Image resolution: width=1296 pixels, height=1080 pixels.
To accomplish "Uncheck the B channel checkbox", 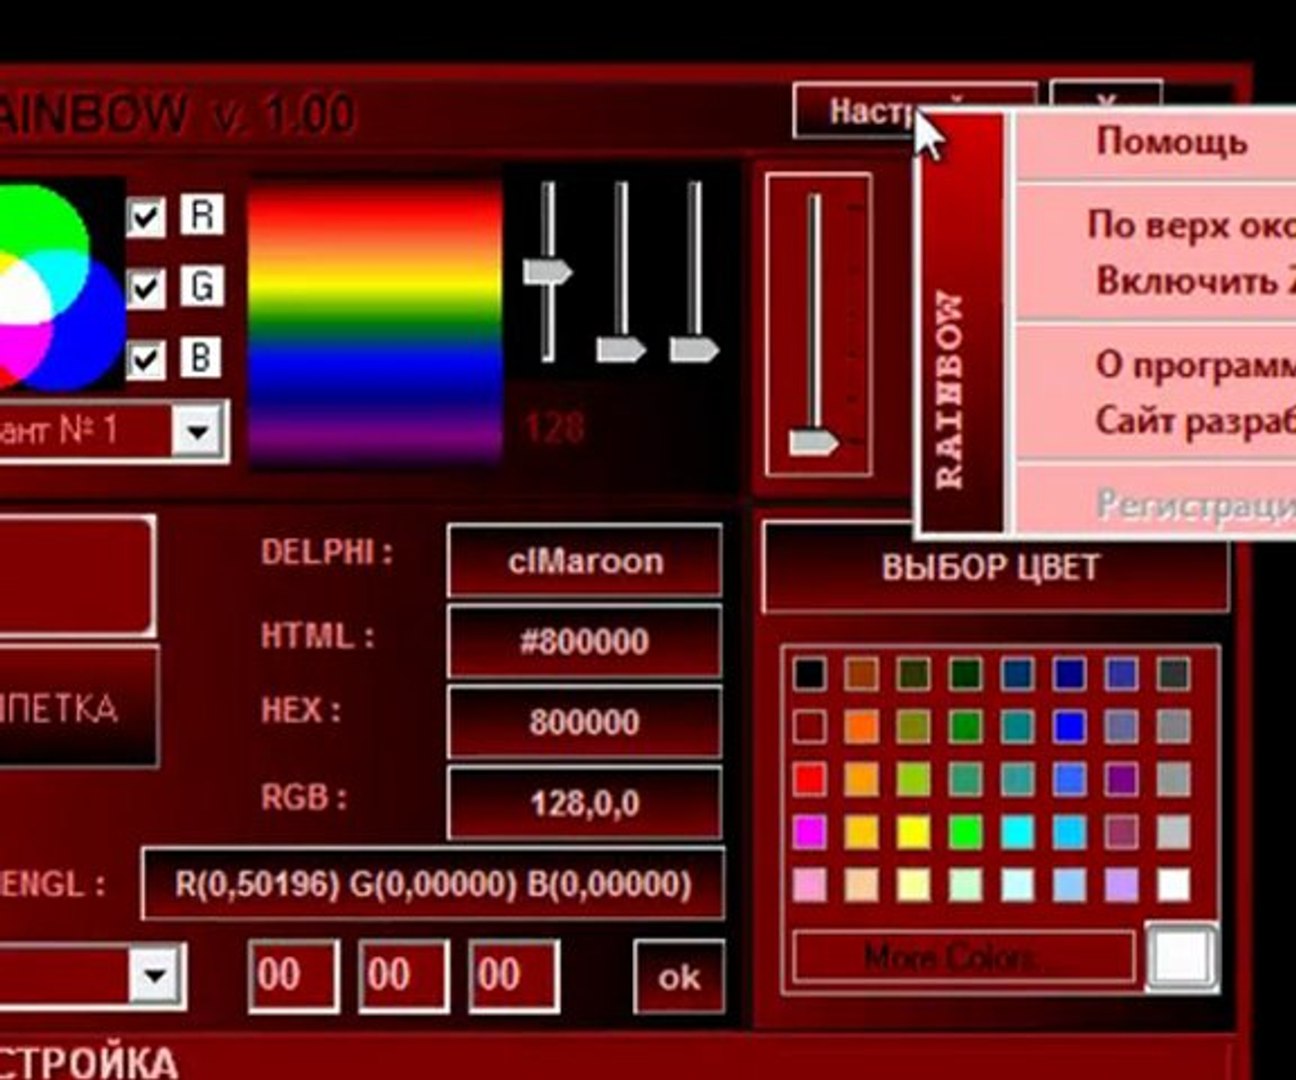I will coord(146,359).
